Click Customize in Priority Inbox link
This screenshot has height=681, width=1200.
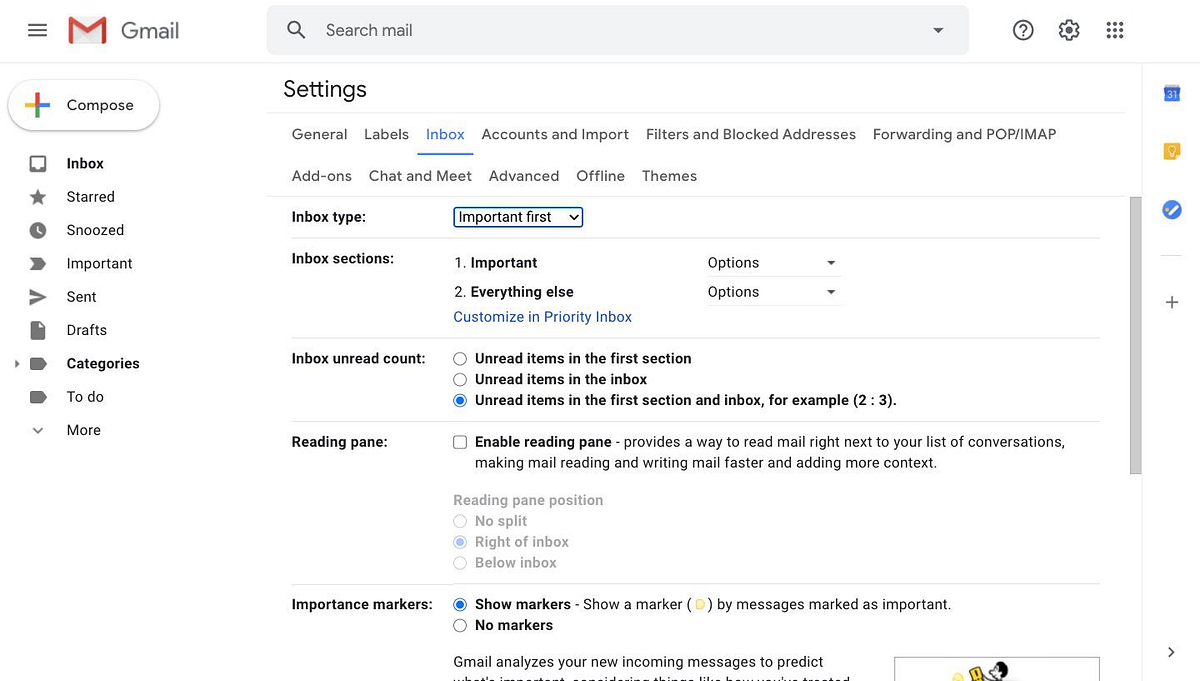tap(542, 316)
